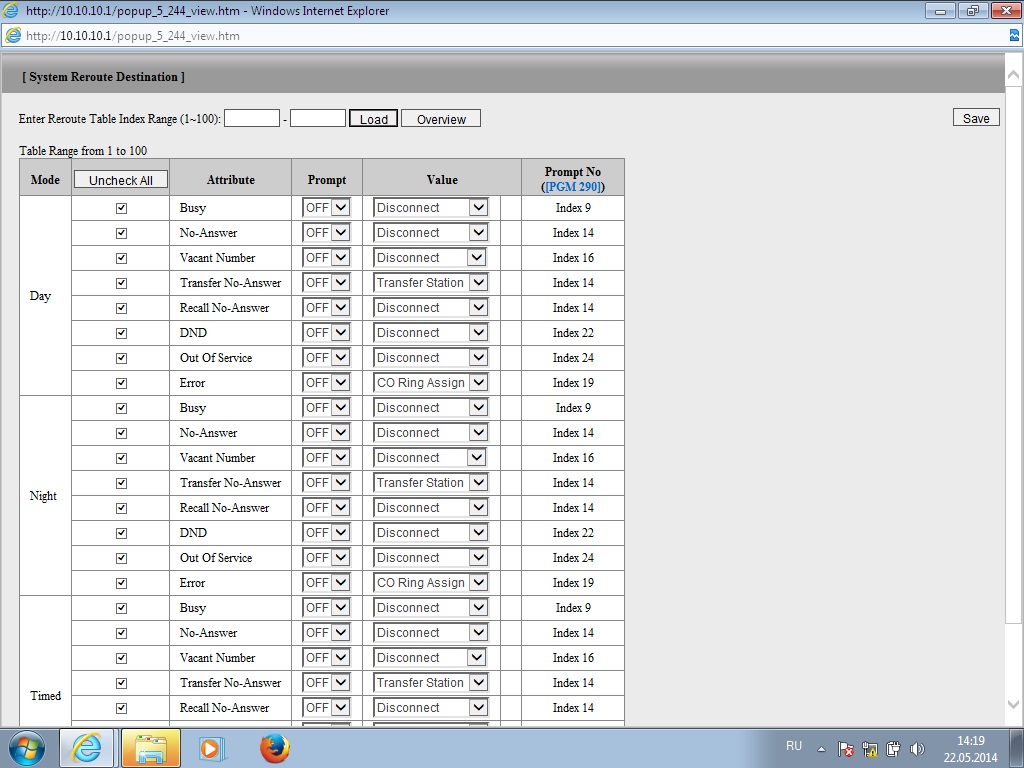Open the Windows Start menu
Screen dimensions: 1024x768
pyautogui.click(x=27, y=748)
